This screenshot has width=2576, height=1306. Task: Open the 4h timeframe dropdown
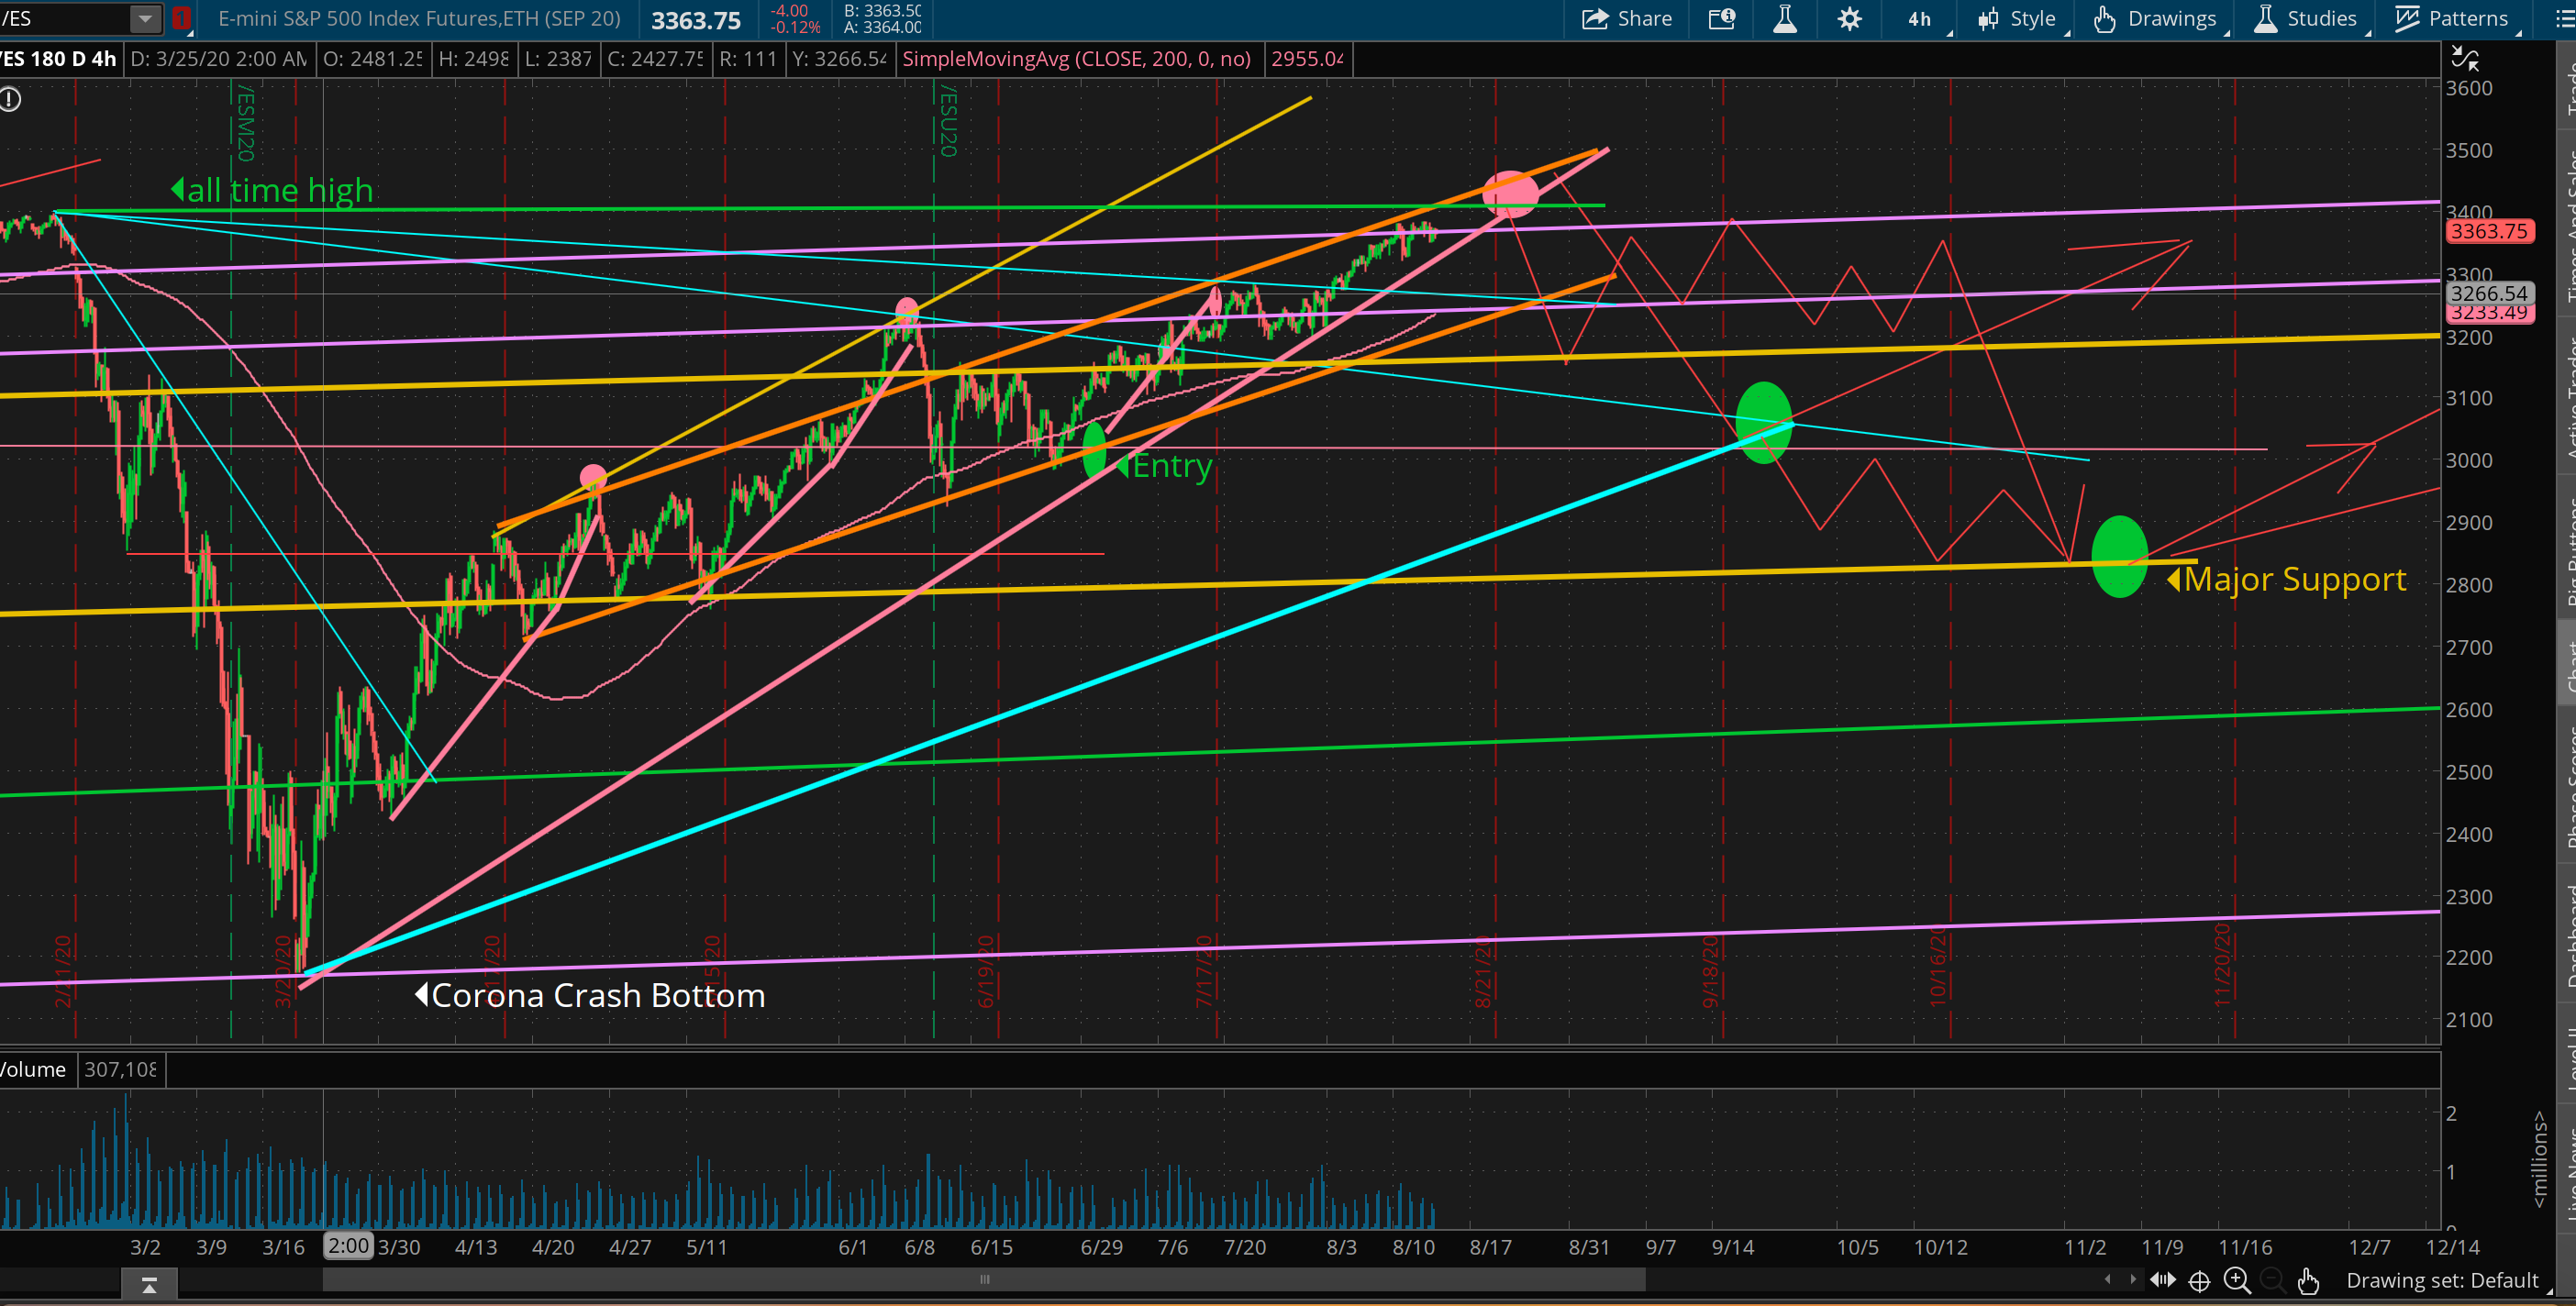click(1921, 19)
